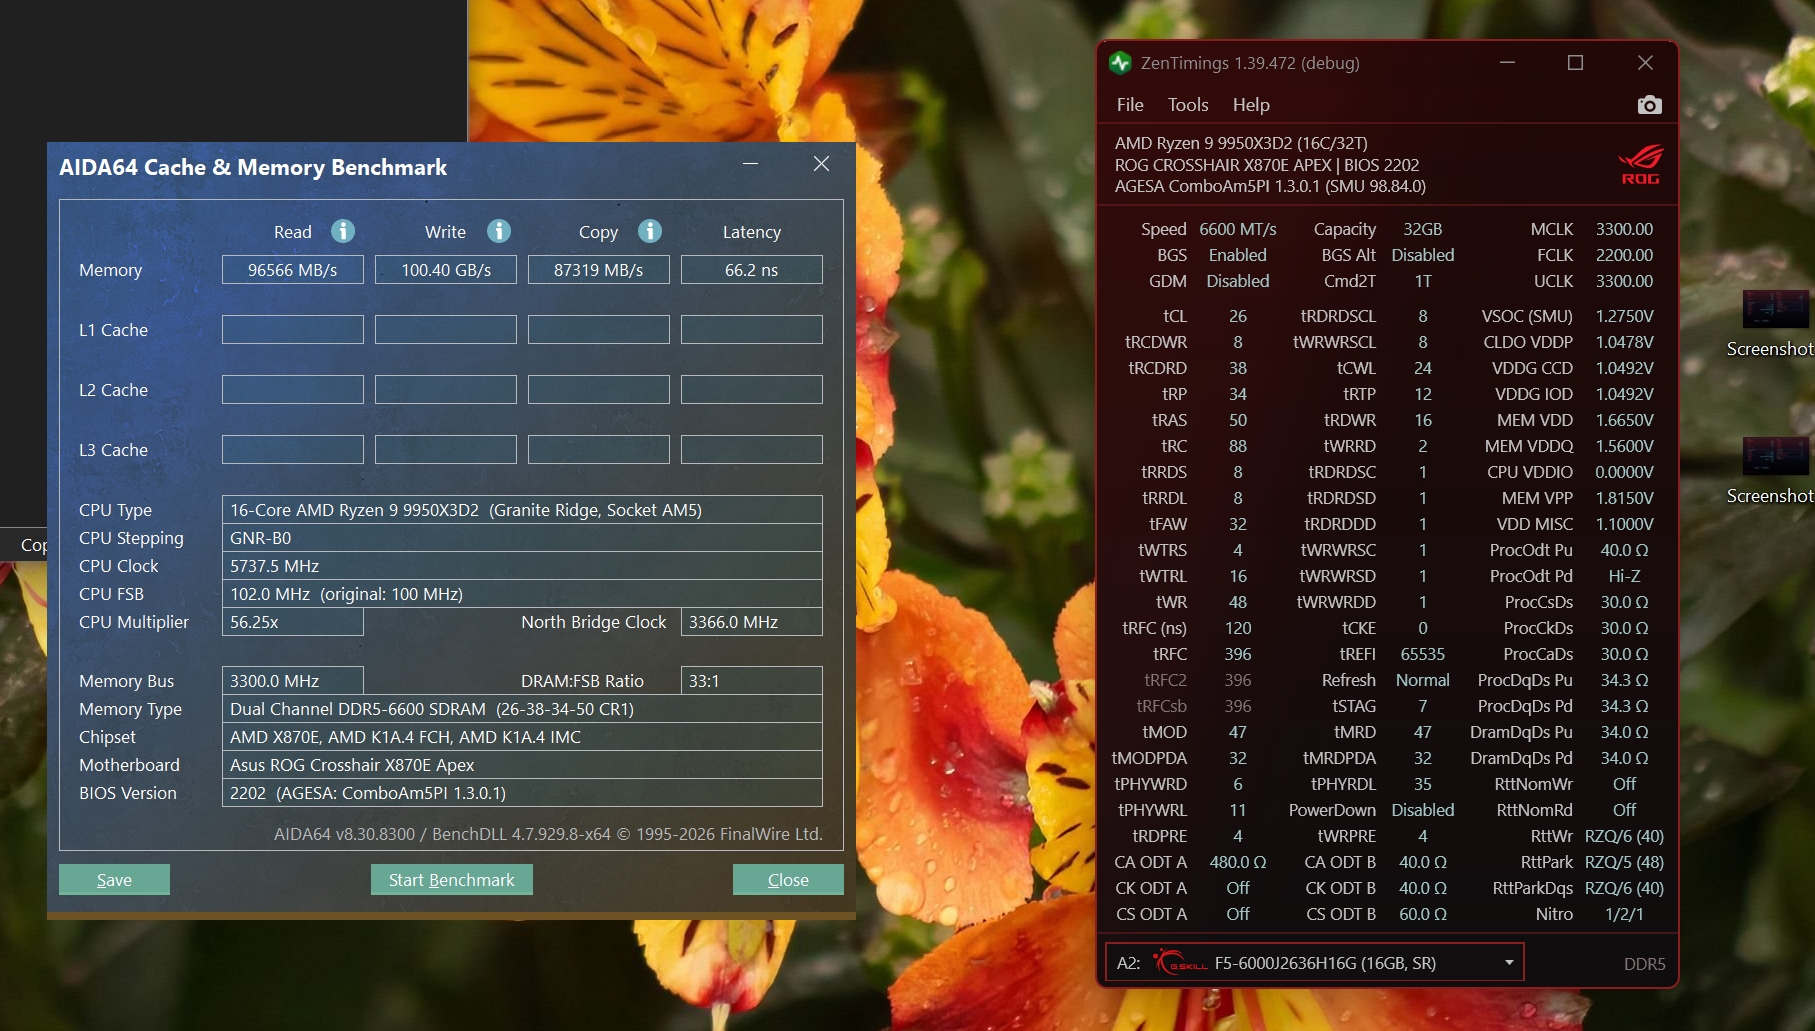This screenshot has width=1815, height=1031.
Task: Take a ZenTimings screenshot with the camera icon
Action: [1649, 105]
